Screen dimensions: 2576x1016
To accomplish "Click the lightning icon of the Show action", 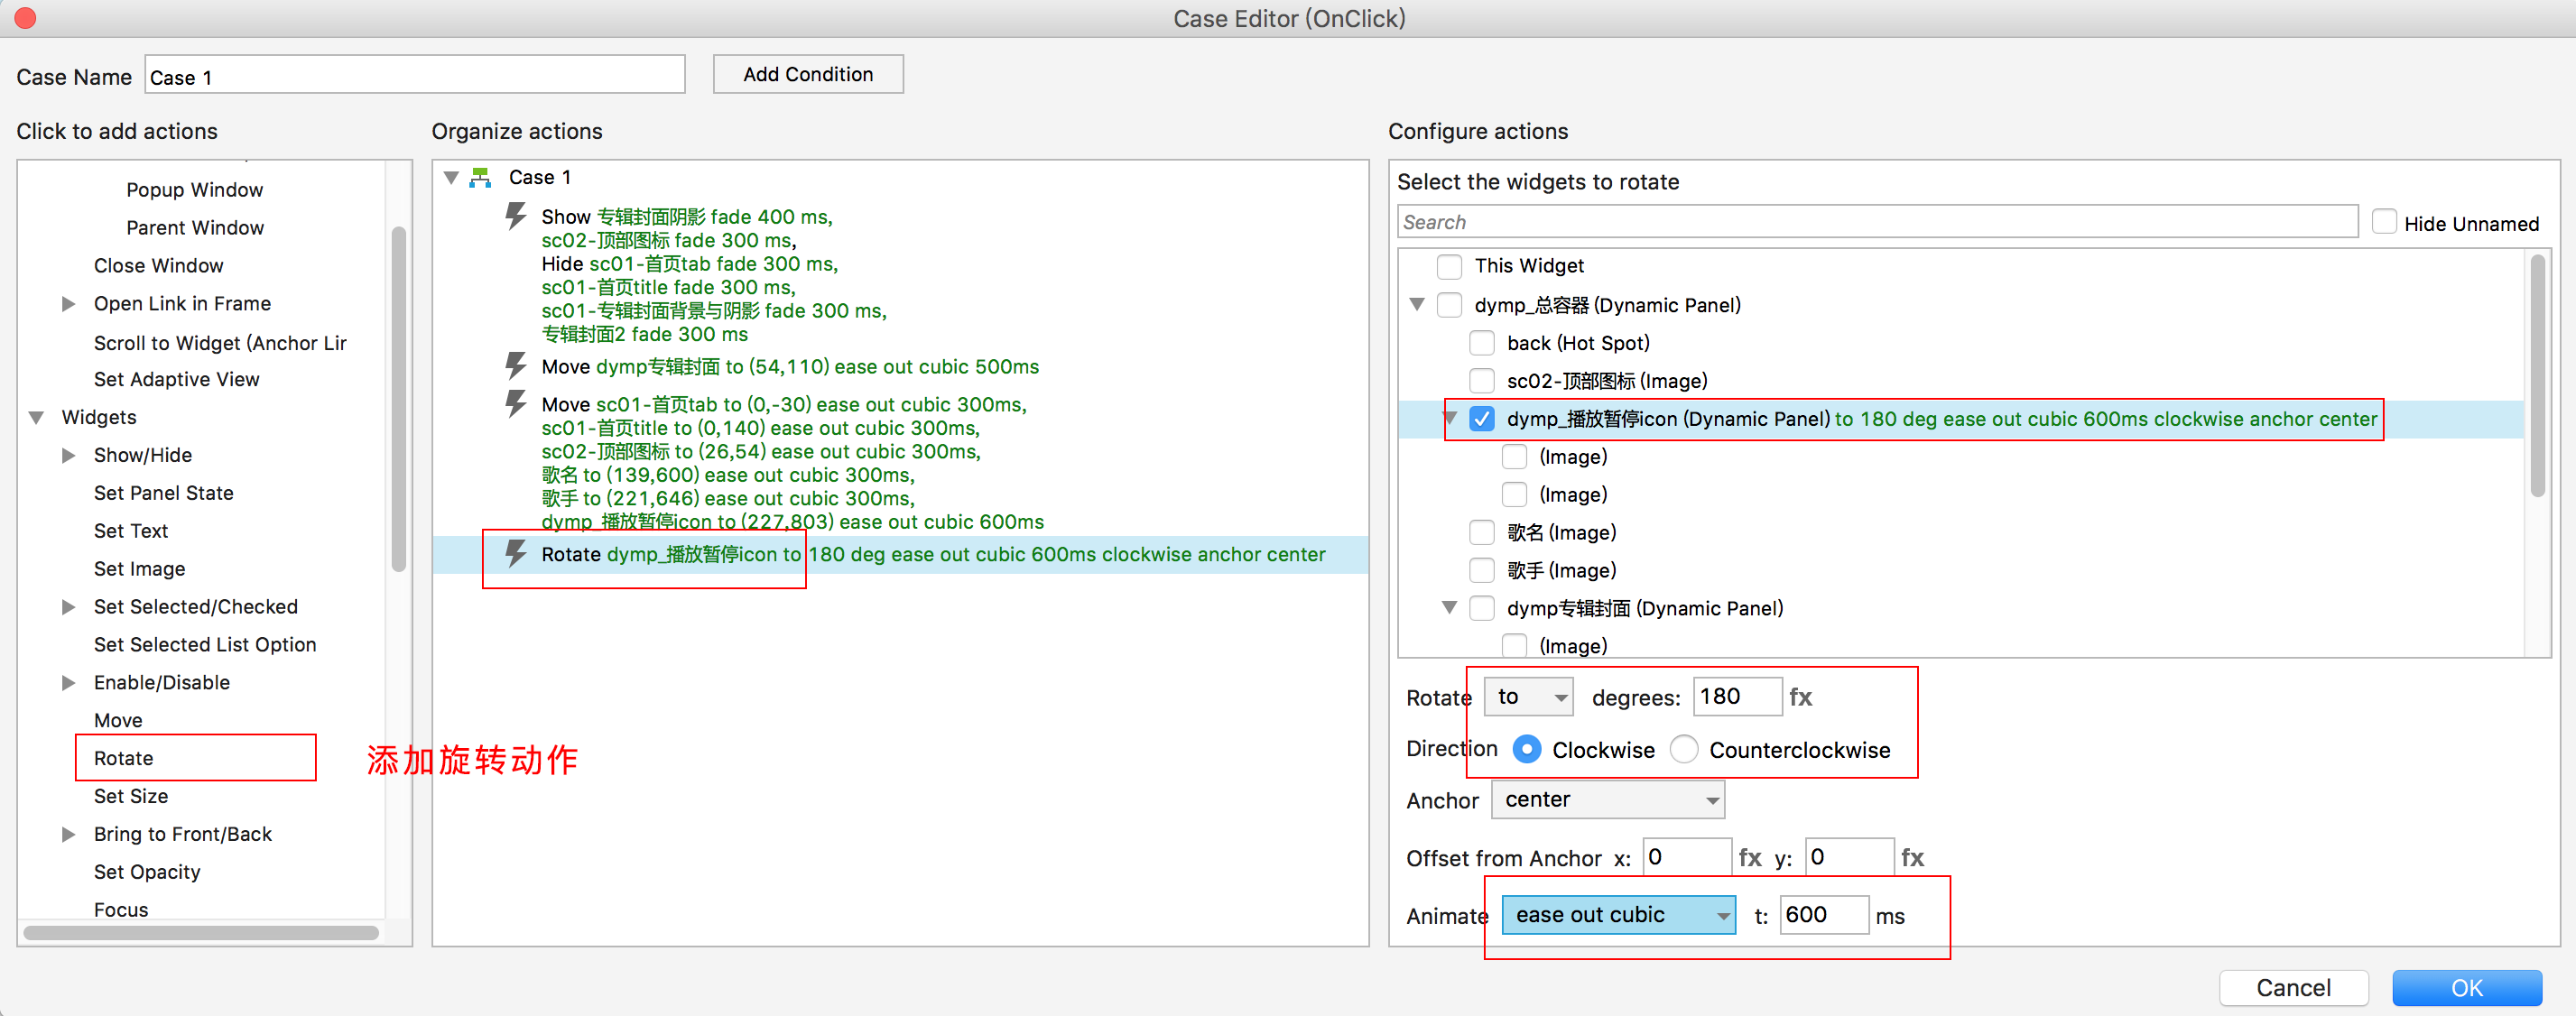I will coord(516,216).
